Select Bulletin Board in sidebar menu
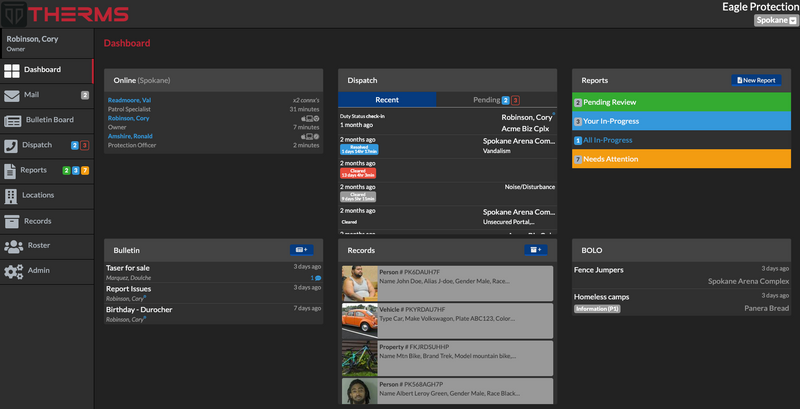Viewport: 800px width, 409px height. [50, 120]
